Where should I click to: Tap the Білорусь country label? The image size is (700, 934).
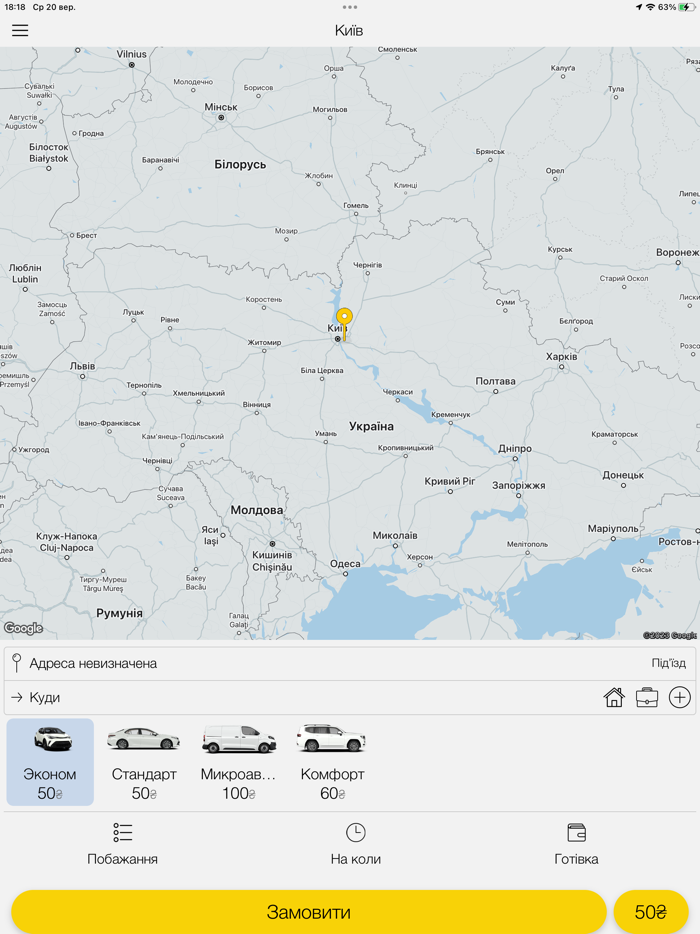pos(240,164)
